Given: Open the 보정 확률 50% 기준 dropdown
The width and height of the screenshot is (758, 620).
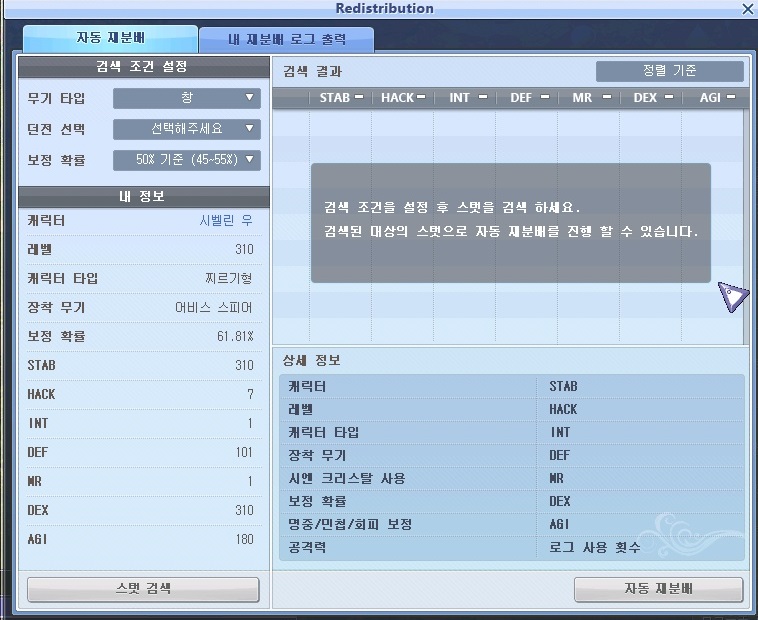Looking at the screenshot, I should point(187,160).
